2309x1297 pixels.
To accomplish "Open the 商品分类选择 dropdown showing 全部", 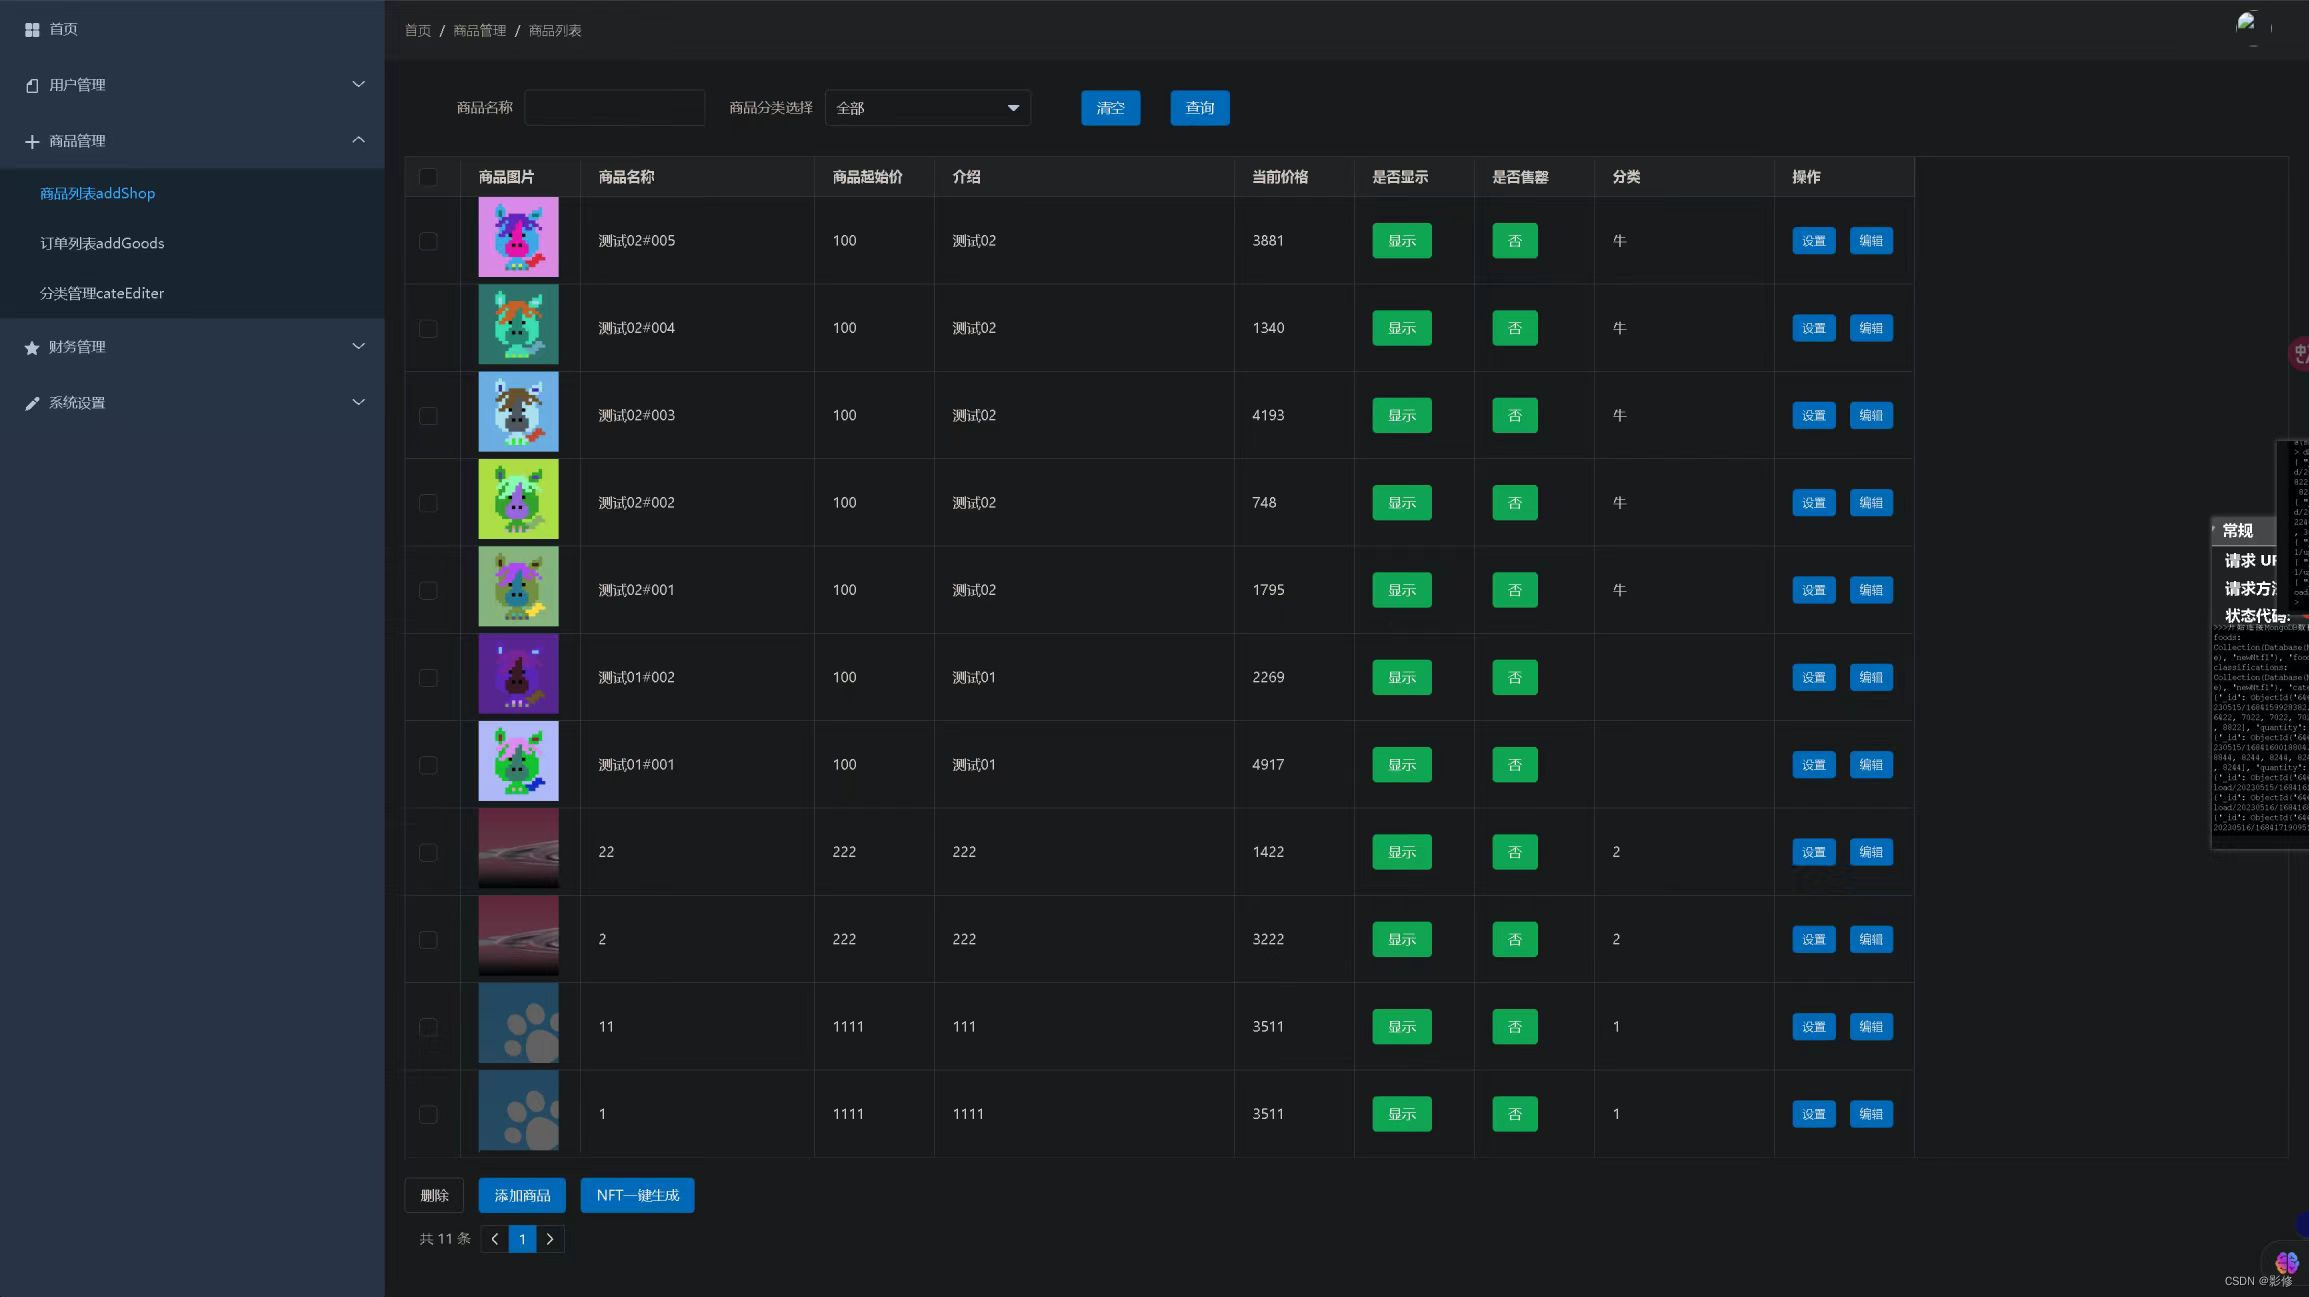I will (x=927, y=108).
